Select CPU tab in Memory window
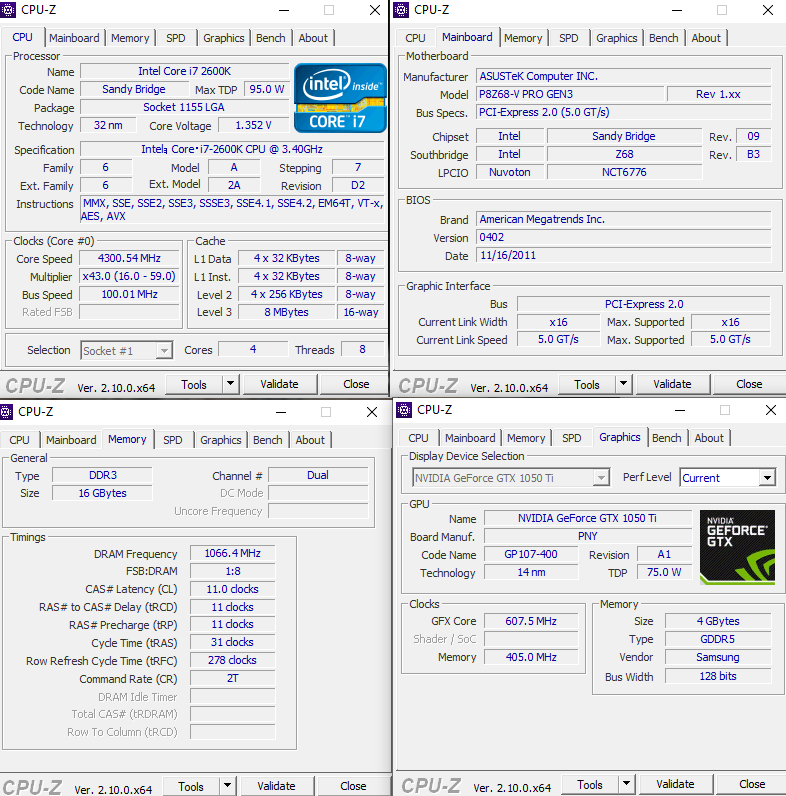 [x=19, y=440]
